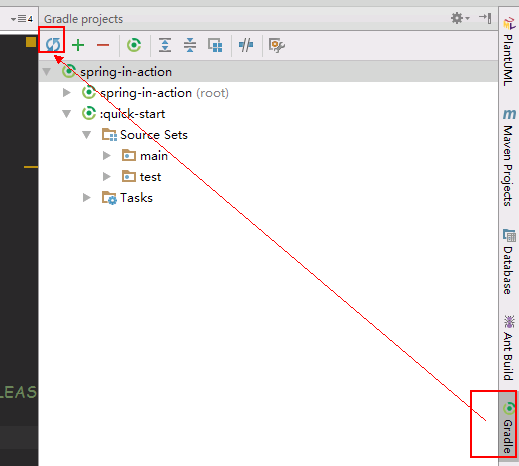Hide the Gradle projects tool window
Image resolution: width=519 pixels, height=466 pixels.
(485, 18)
